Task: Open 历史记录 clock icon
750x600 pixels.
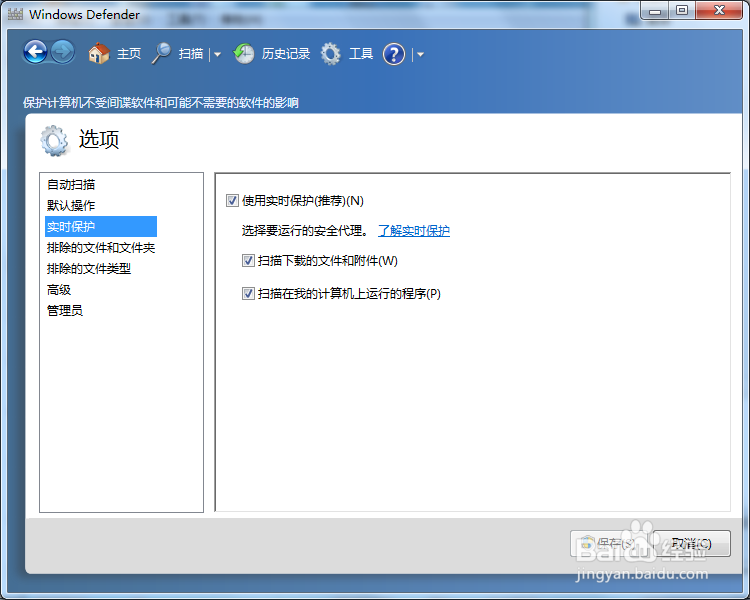Action: (244, 54)
